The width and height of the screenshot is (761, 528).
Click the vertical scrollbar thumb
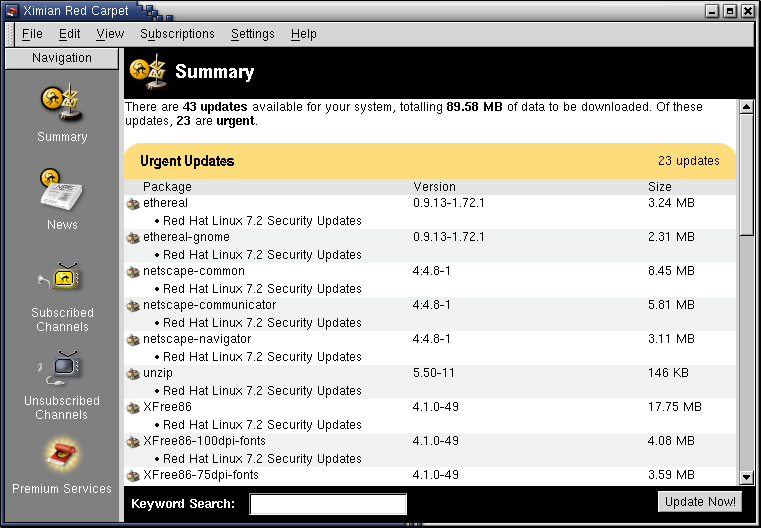[x=746, y=175]
